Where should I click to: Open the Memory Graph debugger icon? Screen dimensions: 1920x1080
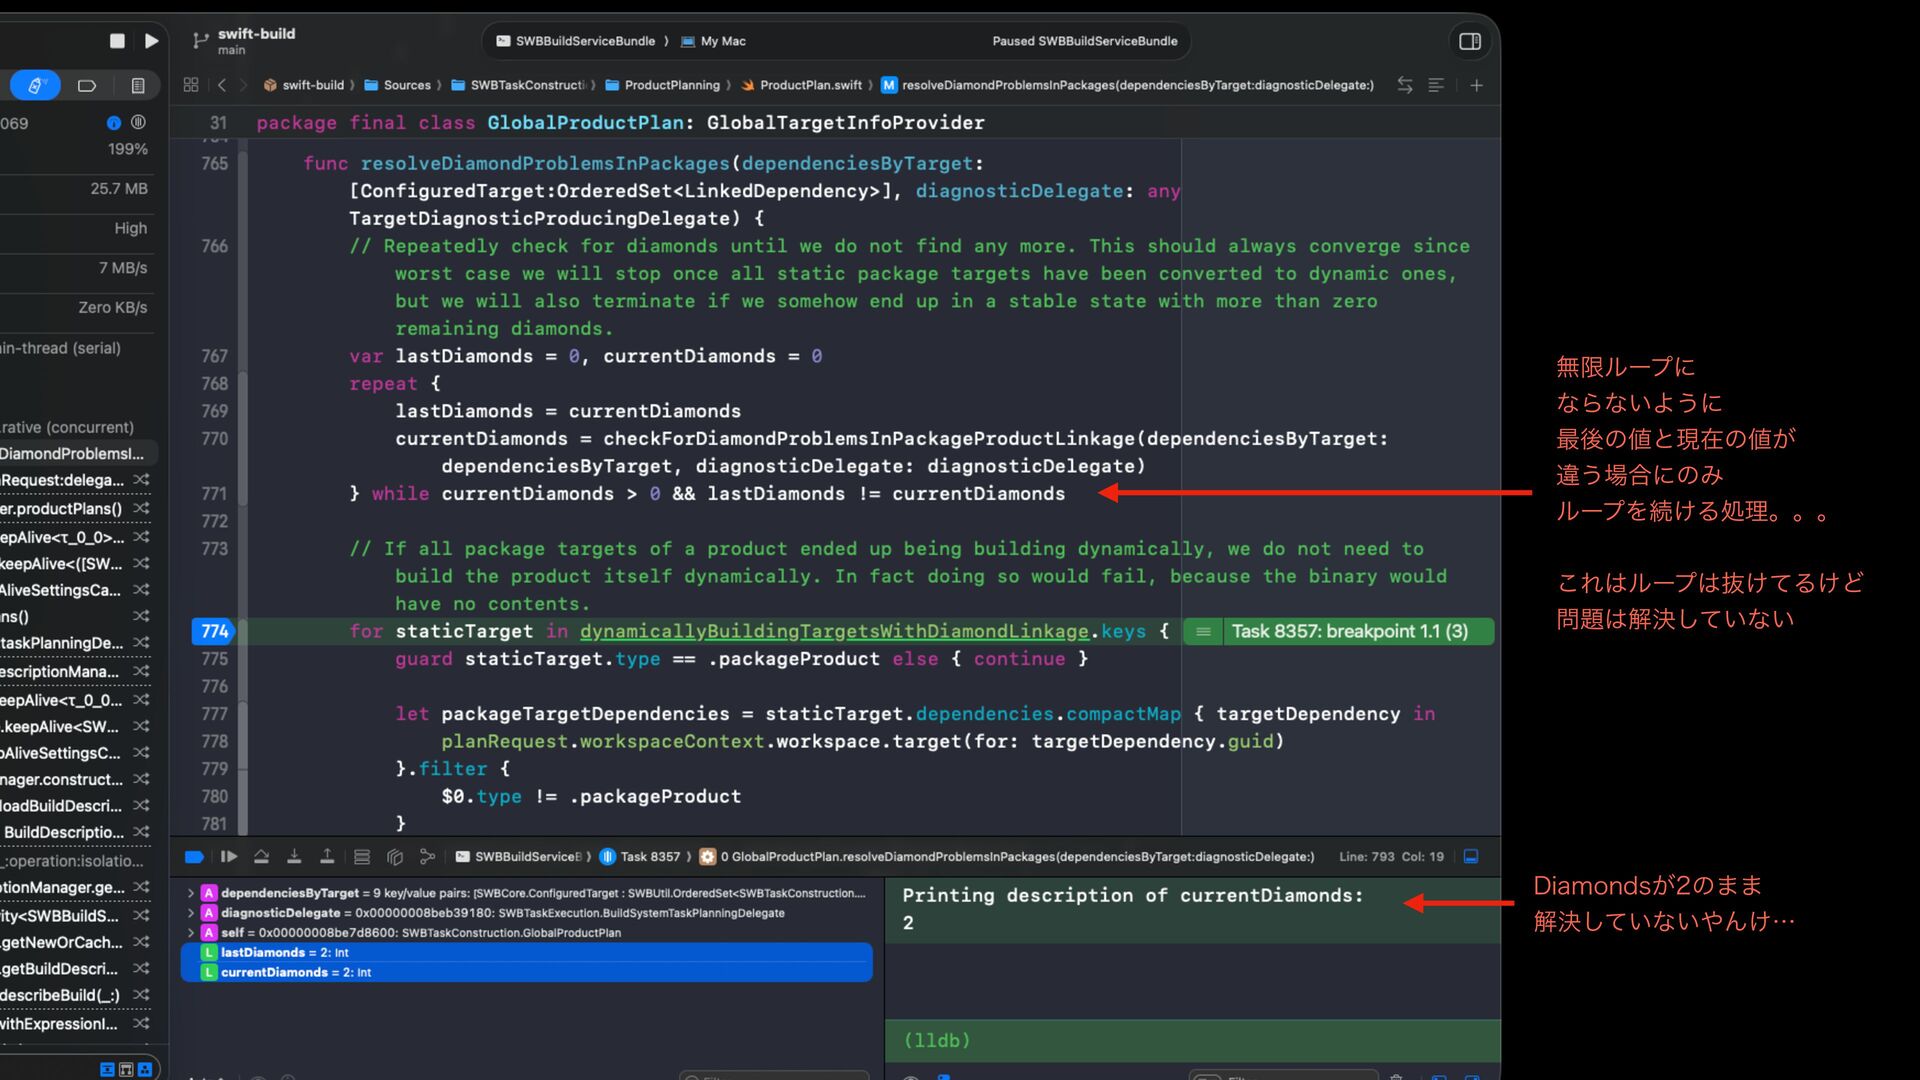click(395, 857)
